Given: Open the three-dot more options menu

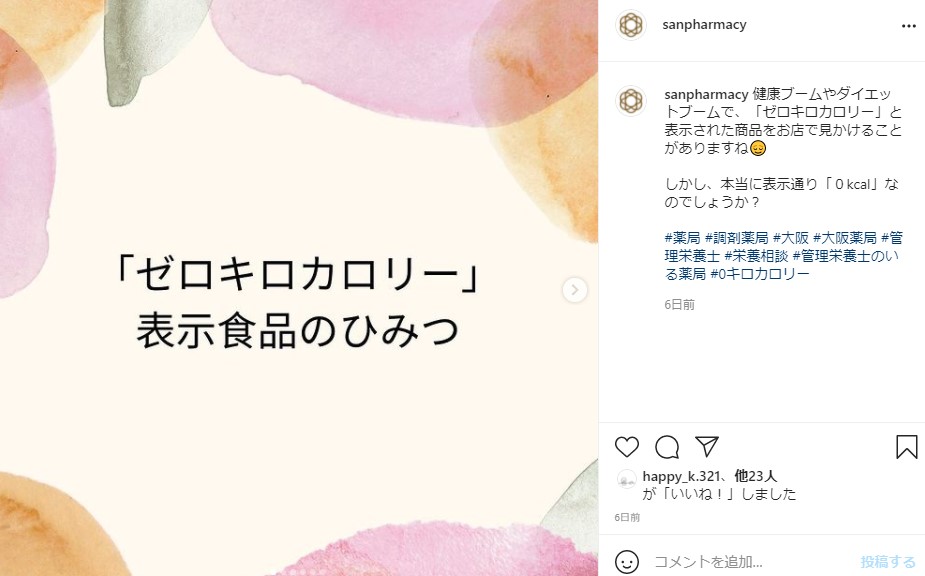Looking at the screenshot, I should pyautogui.click(x=908, y=26).
